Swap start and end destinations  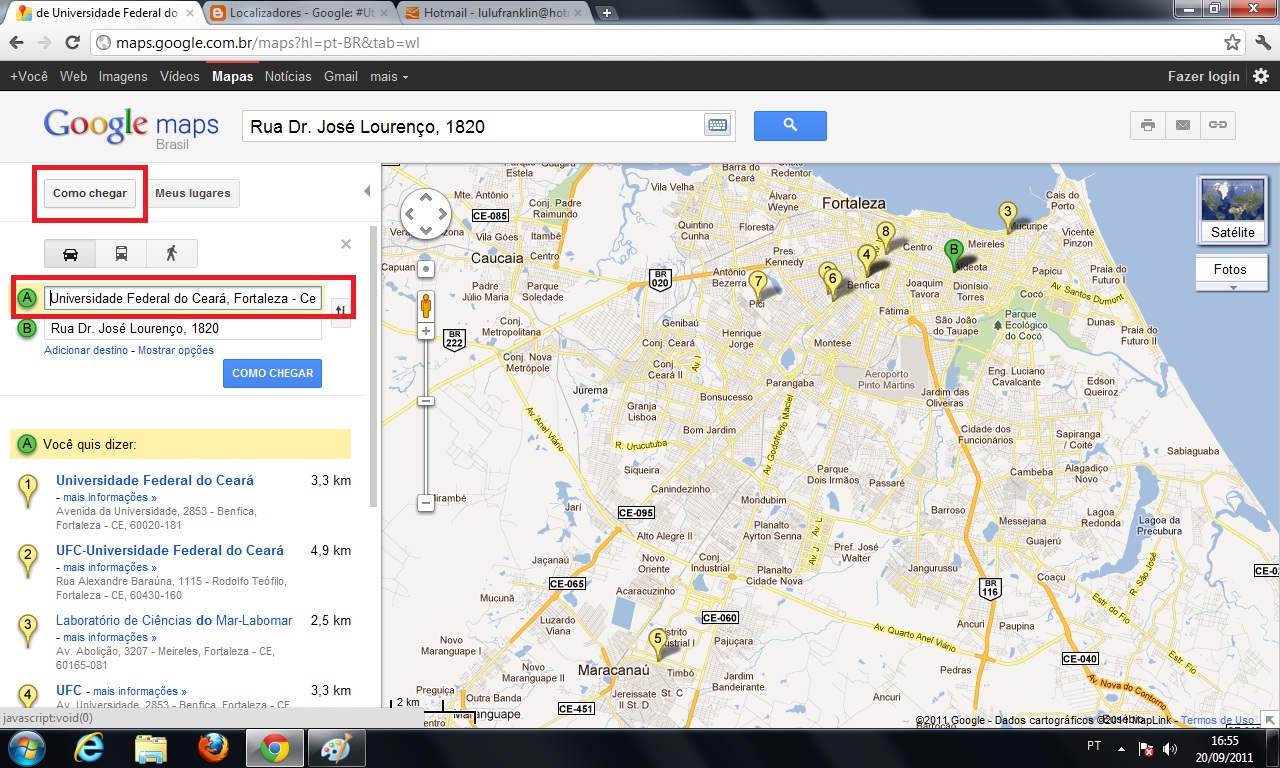pyautogui.click(x=340, y=311)
